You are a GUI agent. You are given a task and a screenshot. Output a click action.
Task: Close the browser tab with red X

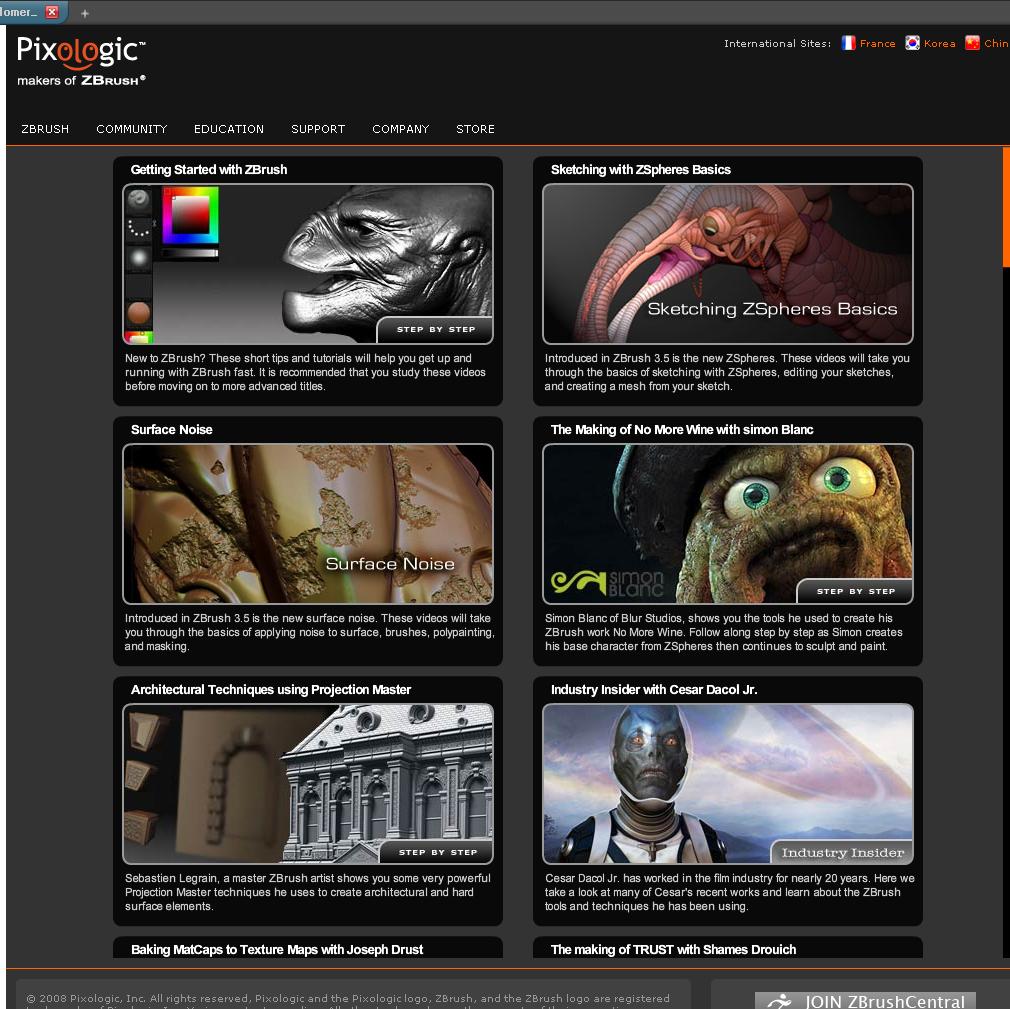(x=52, y=12)
